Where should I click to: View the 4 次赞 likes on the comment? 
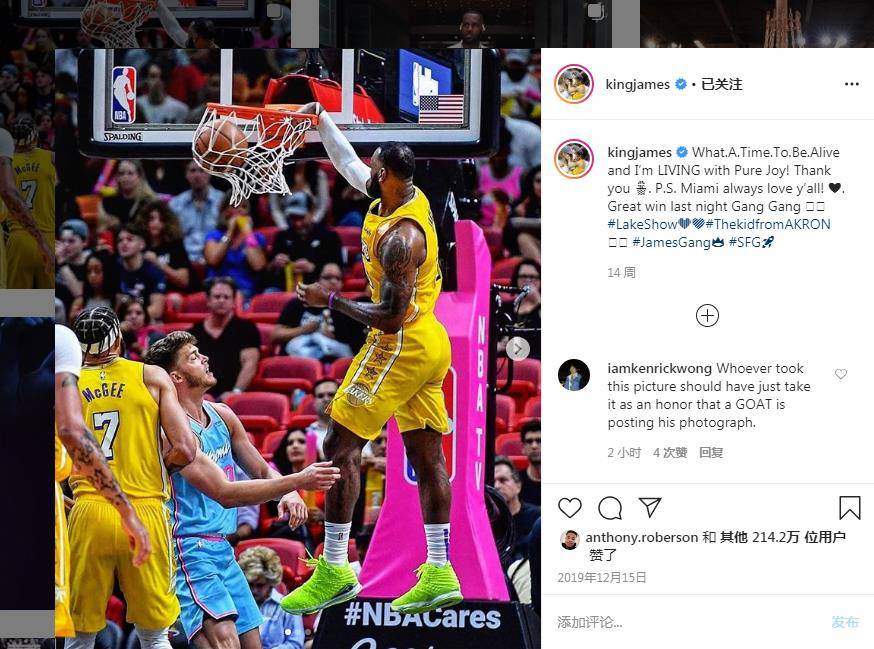coord(670,452)
